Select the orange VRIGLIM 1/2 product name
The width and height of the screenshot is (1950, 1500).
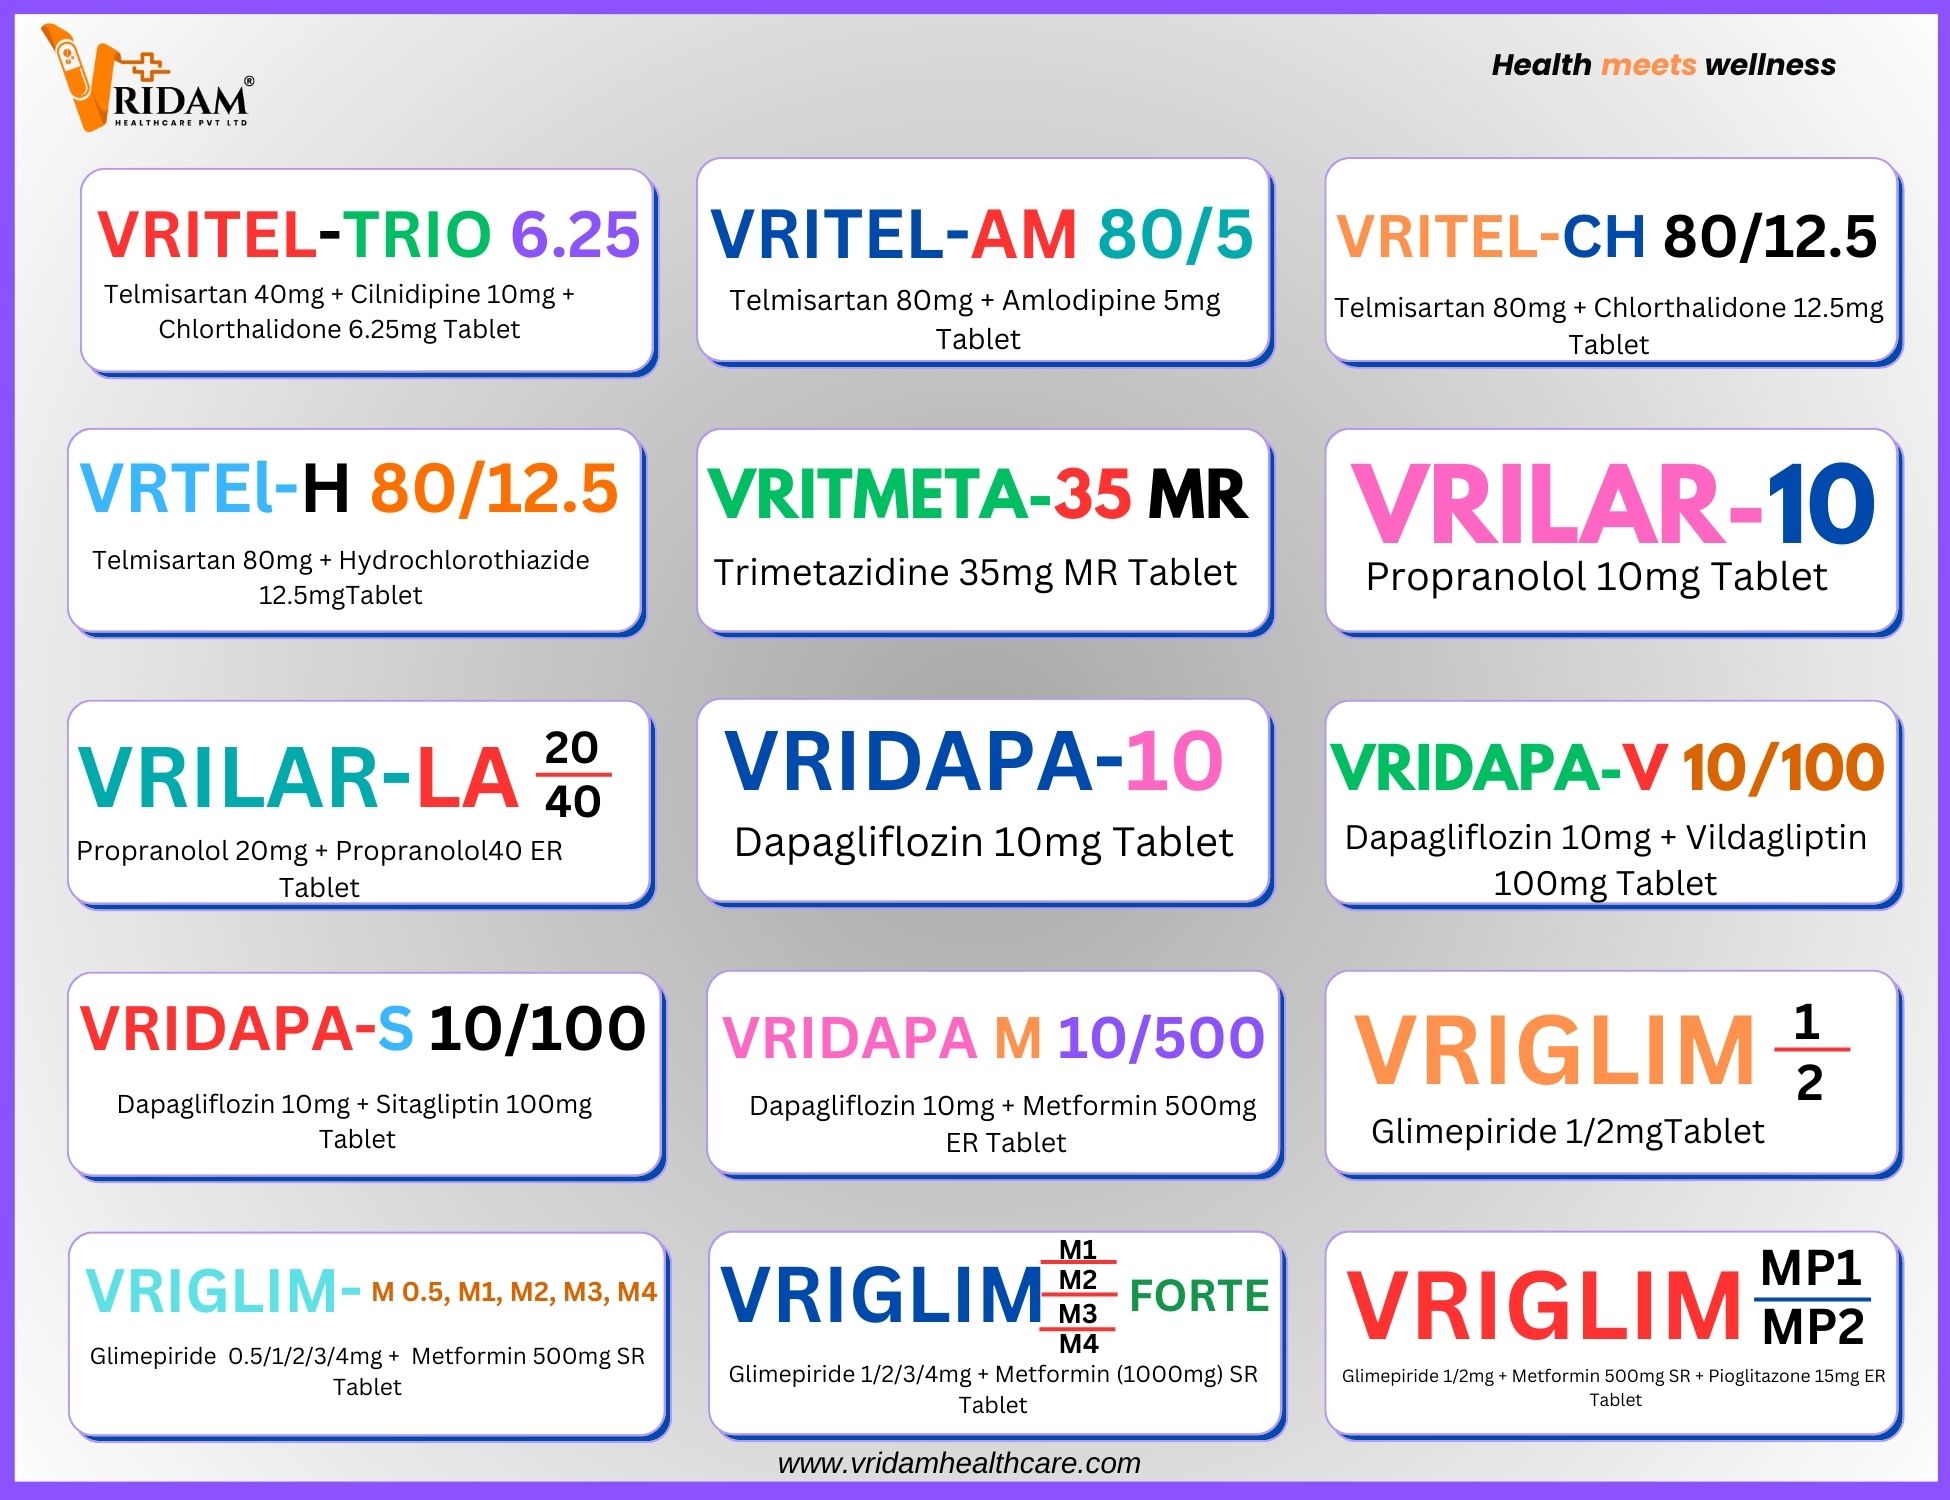tap(1555, 1050)
